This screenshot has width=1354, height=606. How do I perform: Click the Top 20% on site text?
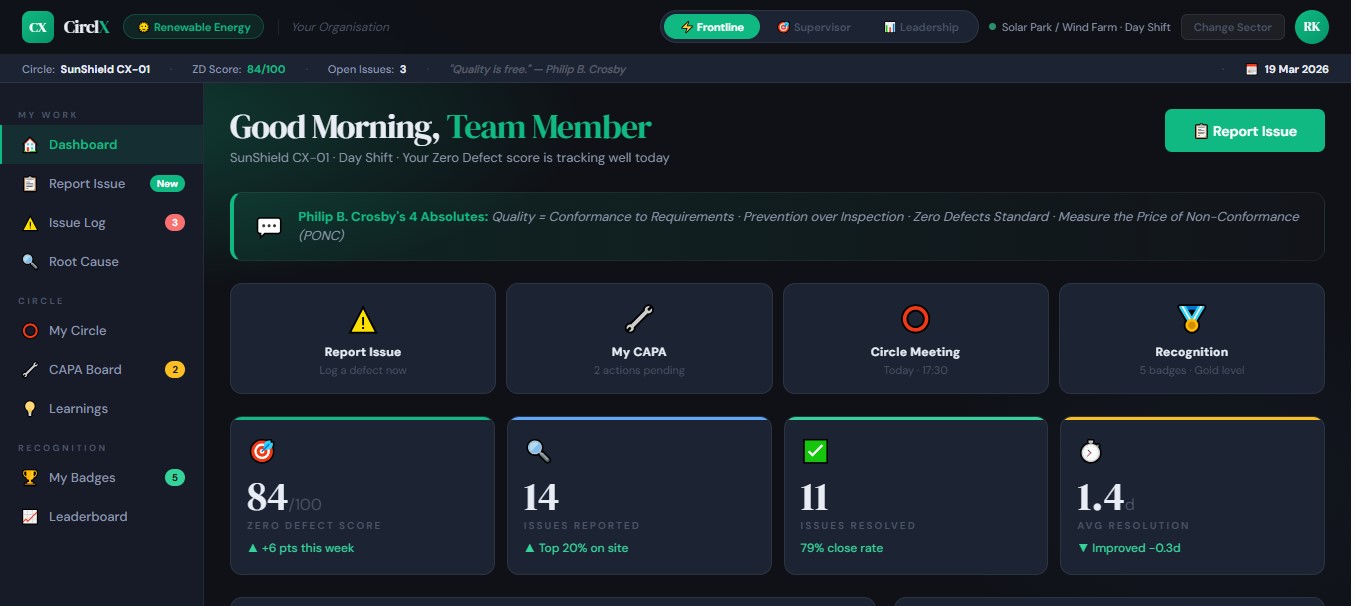tap(576, 548)
